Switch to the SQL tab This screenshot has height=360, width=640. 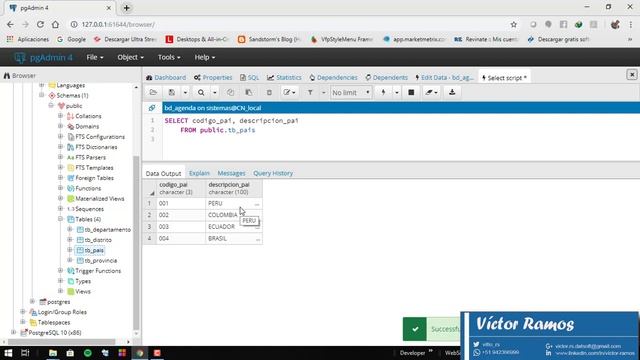point(249,78)
